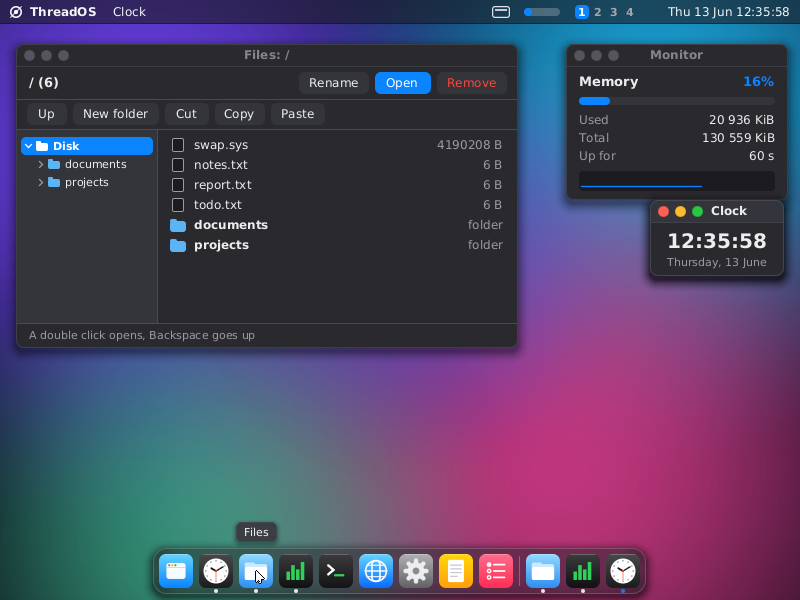This screenshot has width=800, height=600.
Task: Select the documents folder icon in the file list
Action: coord(178,225)
